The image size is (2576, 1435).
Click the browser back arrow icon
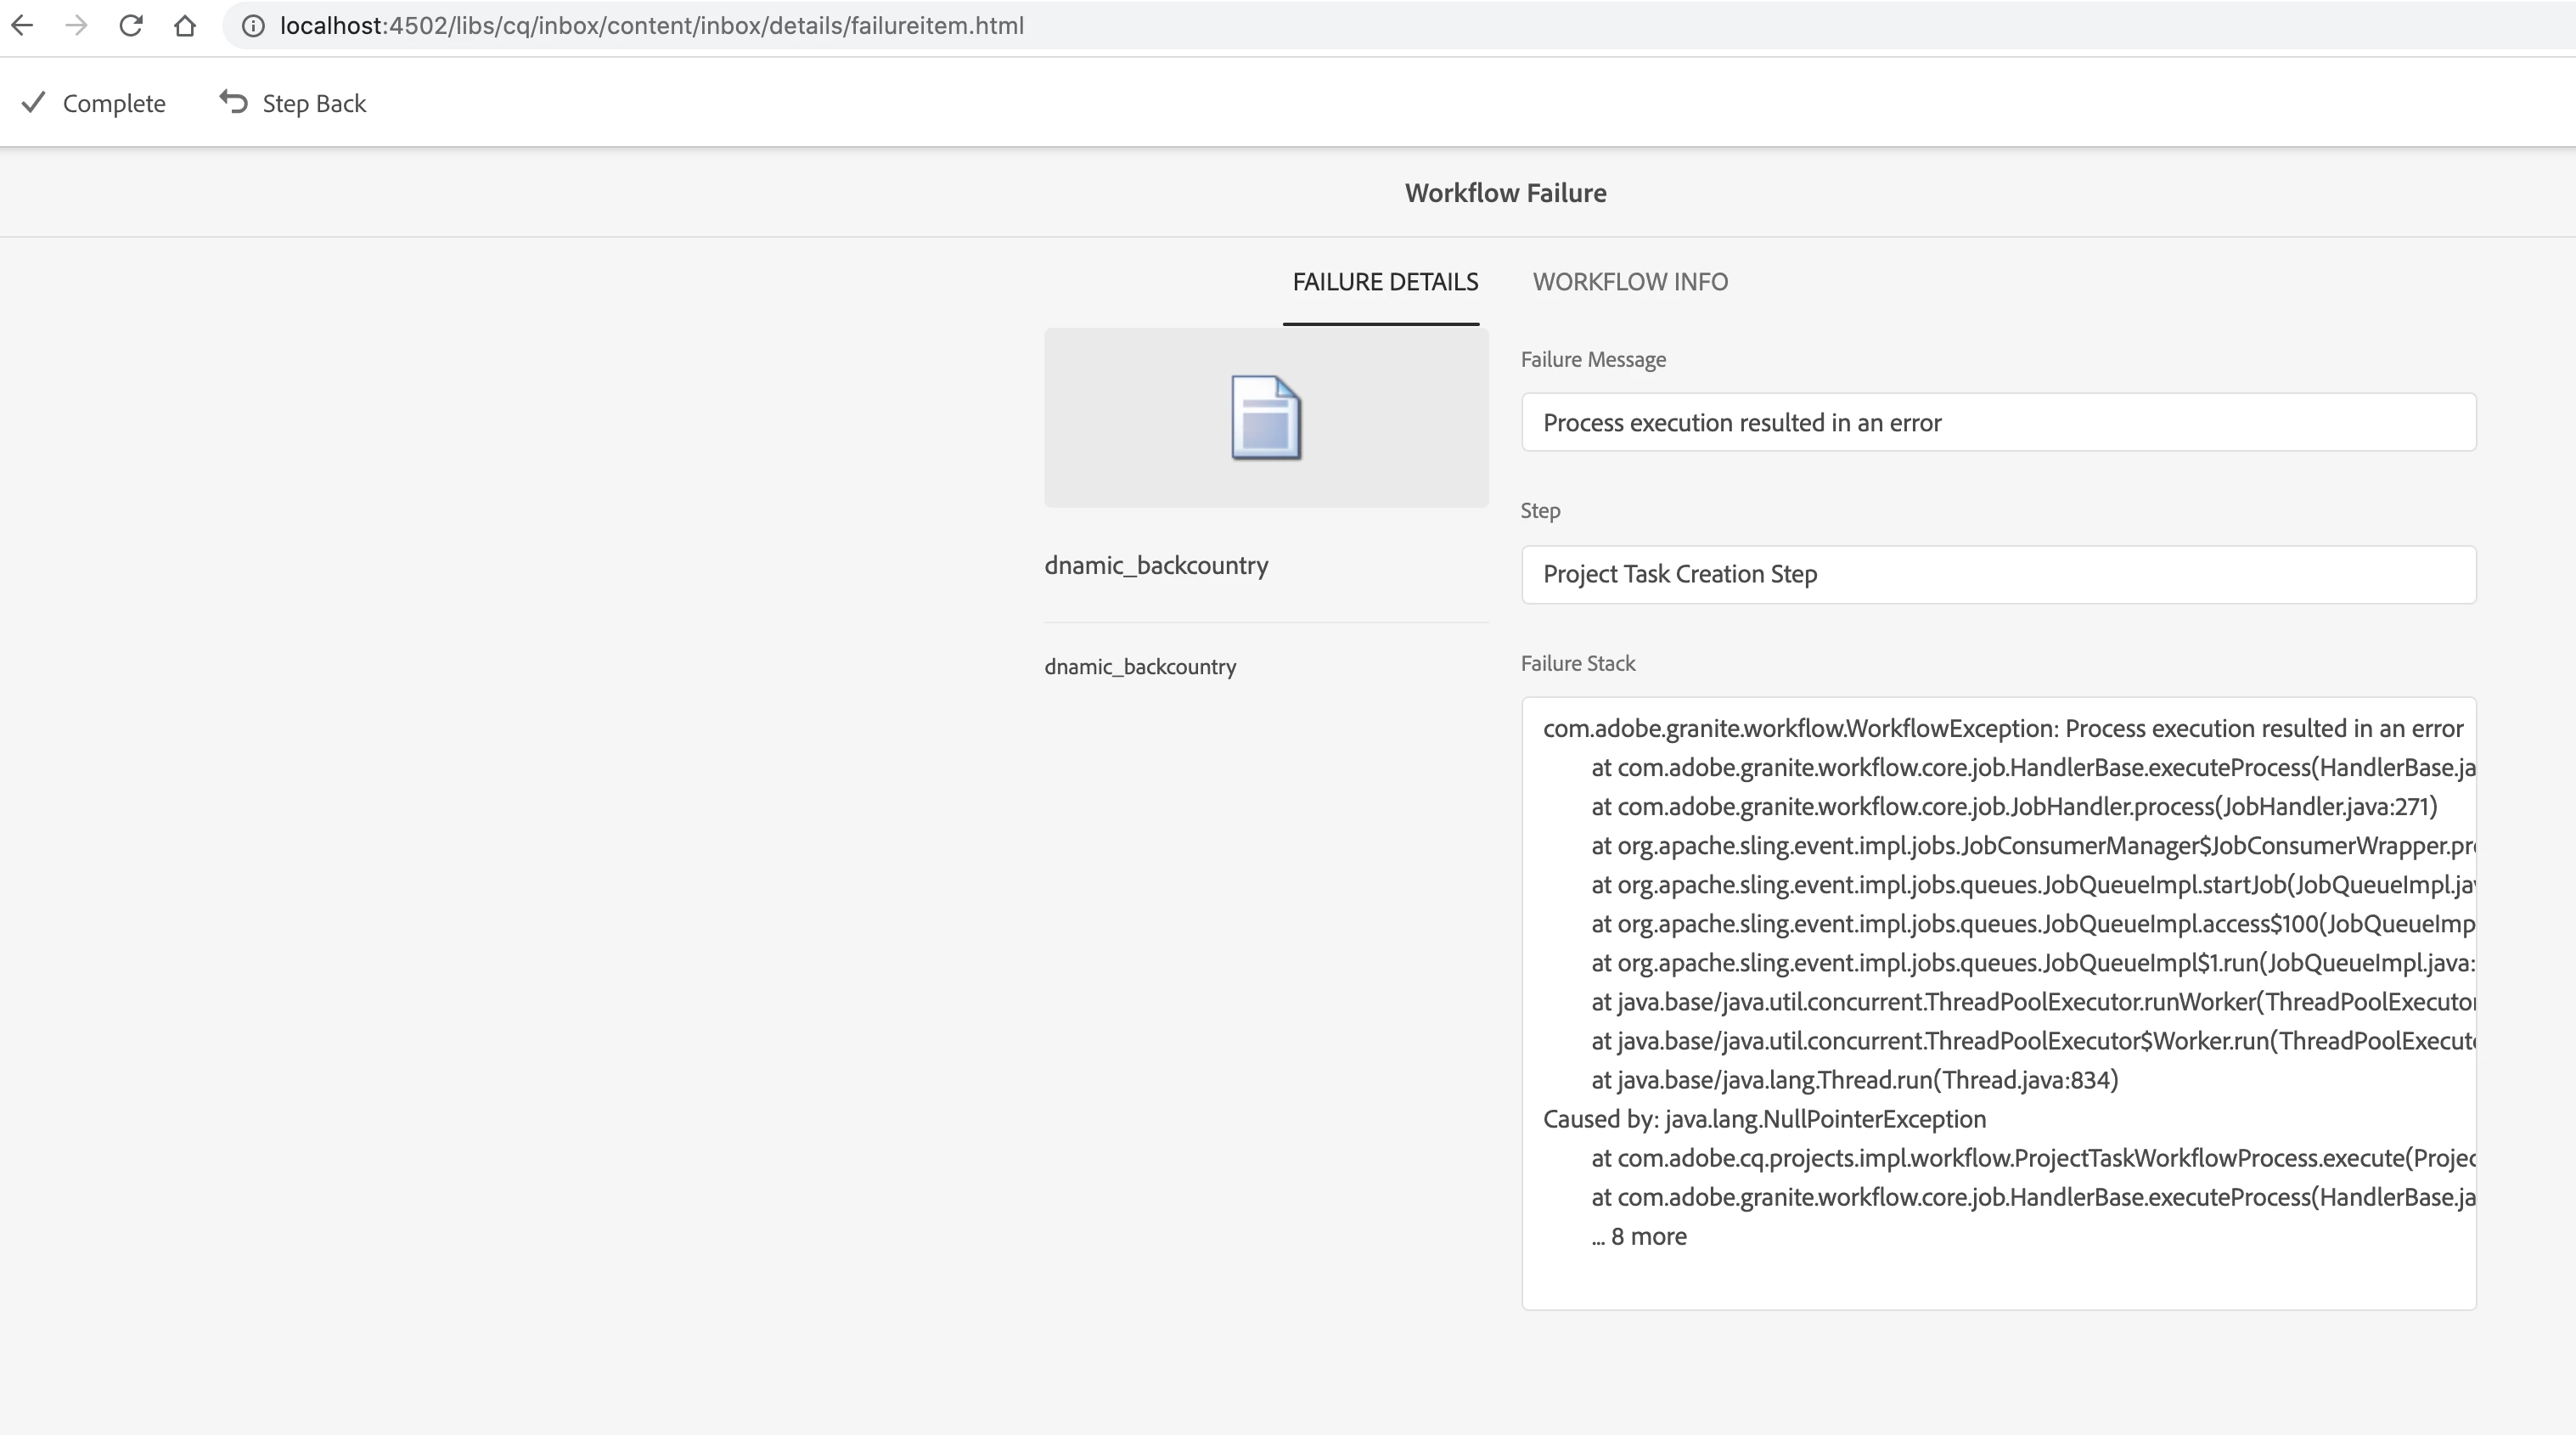coord(22,26)
